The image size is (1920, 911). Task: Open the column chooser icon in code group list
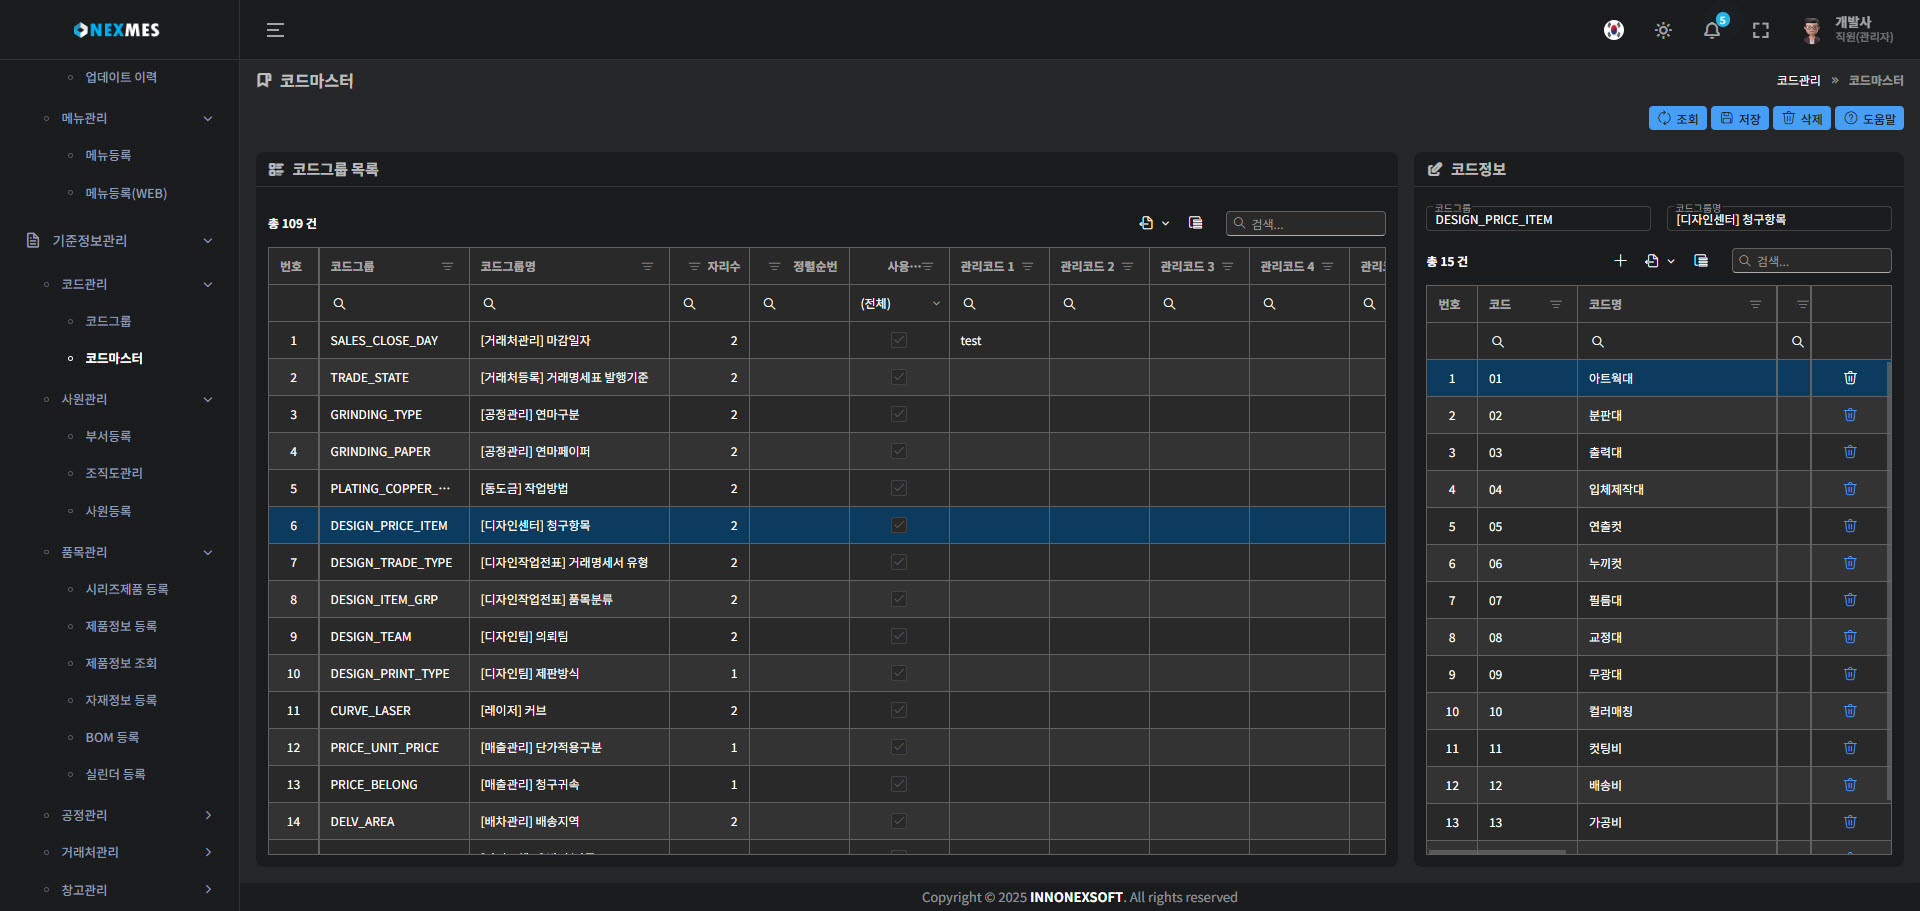(1195, 223)
